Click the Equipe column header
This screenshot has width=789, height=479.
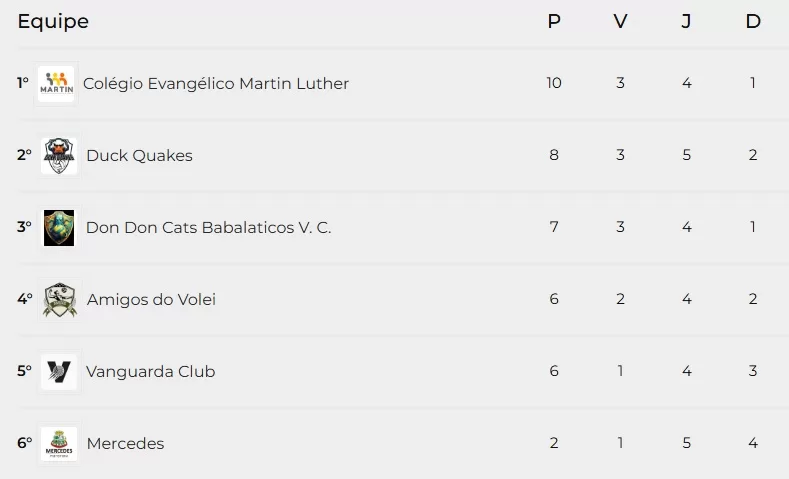[53, 21]
